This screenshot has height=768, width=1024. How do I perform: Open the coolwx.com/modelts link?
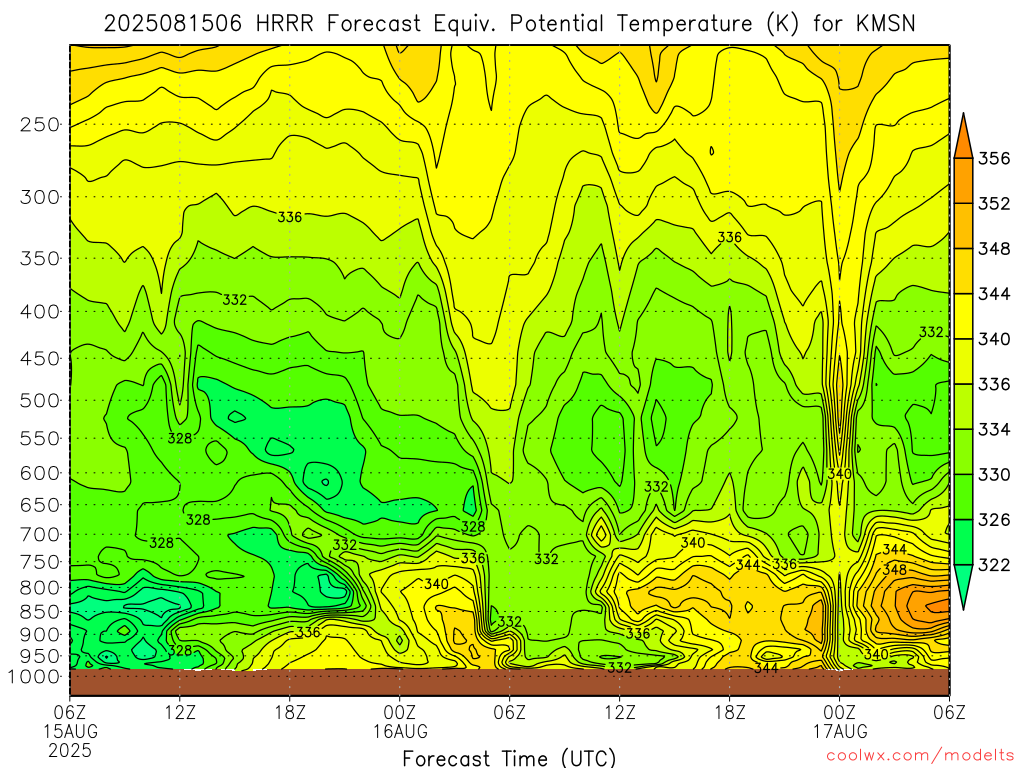920,756
